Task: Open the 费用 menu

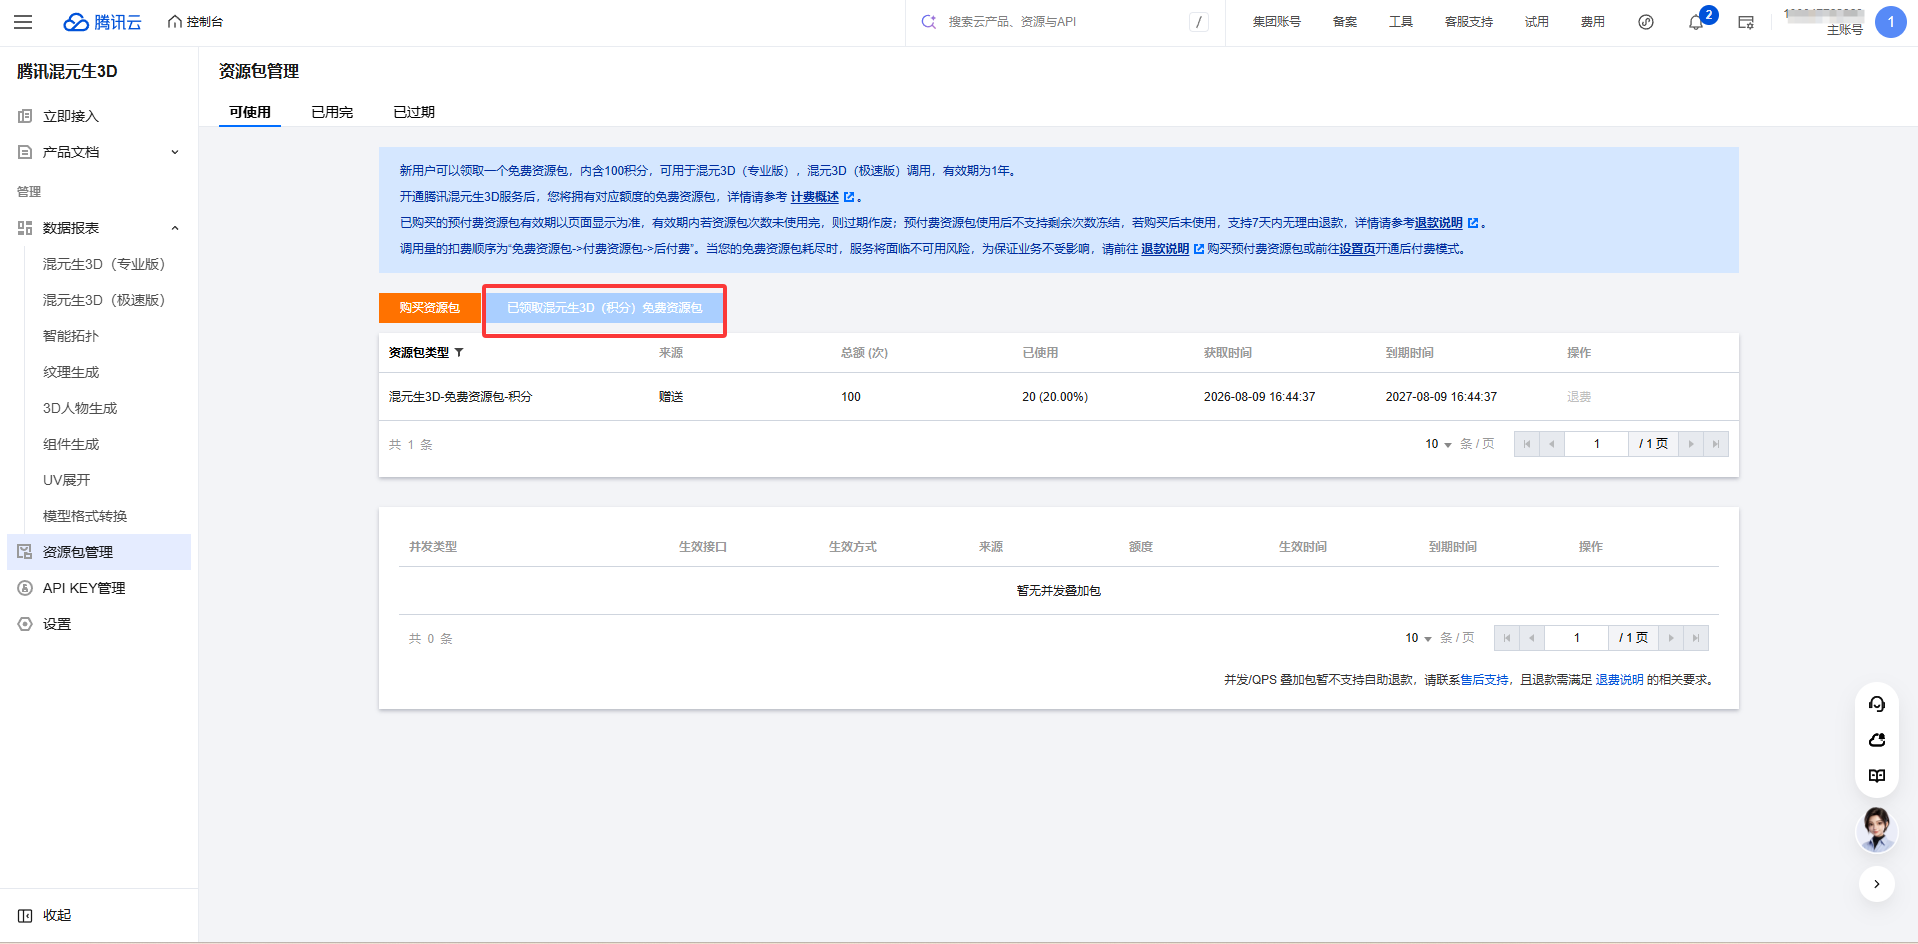Action: tap(1593, 22)
